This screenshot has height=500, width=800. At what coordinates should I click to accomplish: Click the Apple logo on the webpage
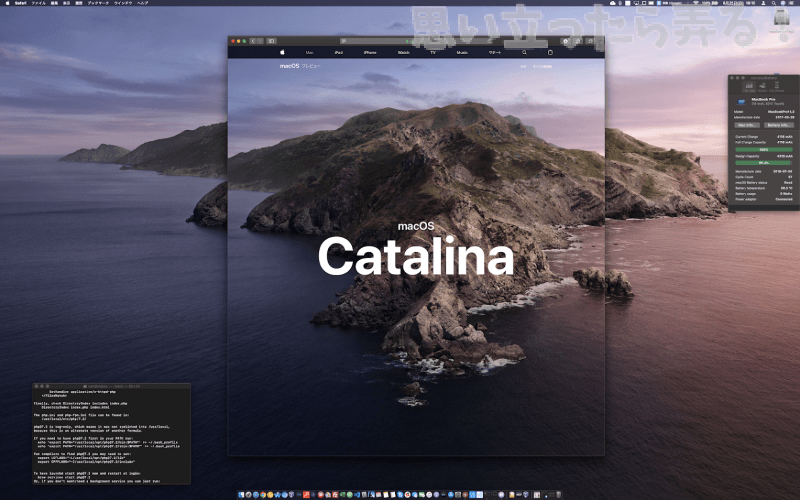(x=282, y=52)
